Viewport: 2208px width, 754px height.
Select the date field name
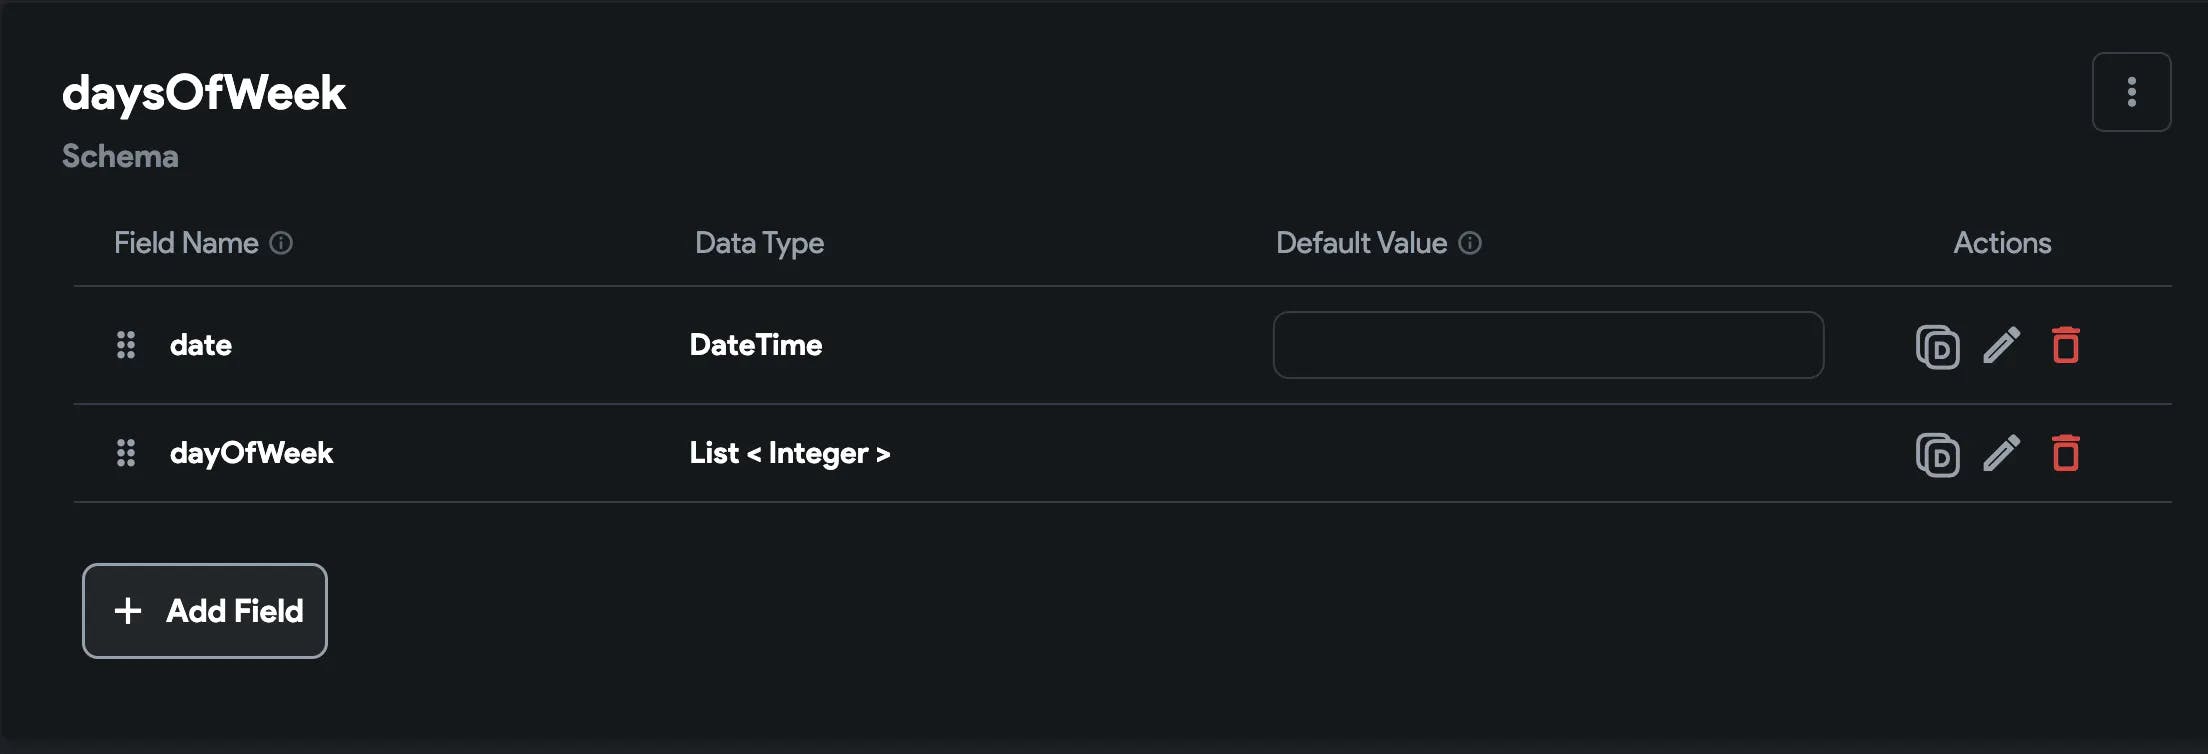tap(201, 345)
